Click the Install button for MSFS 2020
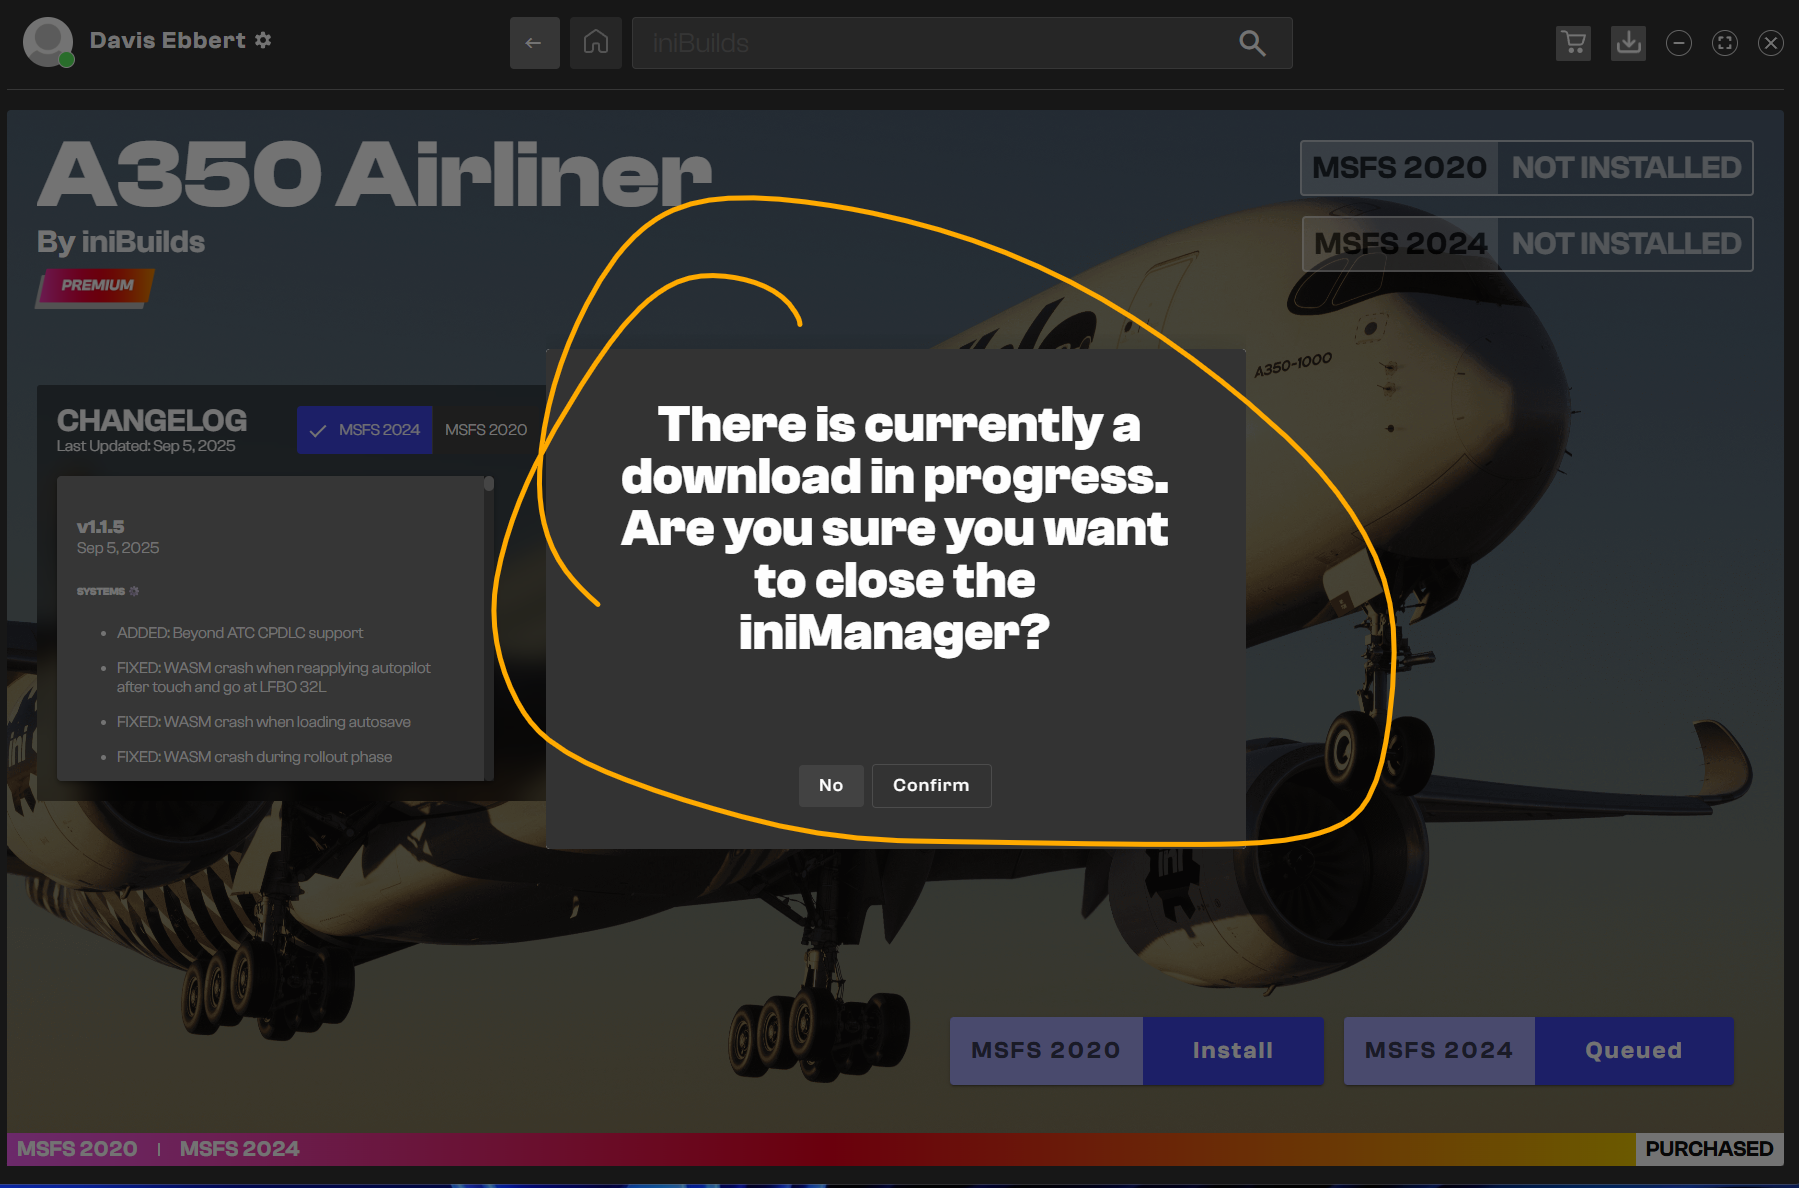The image size is (1799, 1188). pyautogui.click(x=1233, y=1051)
